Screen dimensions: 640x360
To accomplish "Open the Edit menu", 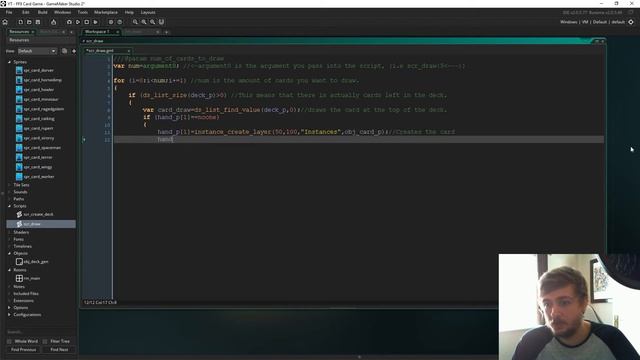I will (x=26, y=12).
